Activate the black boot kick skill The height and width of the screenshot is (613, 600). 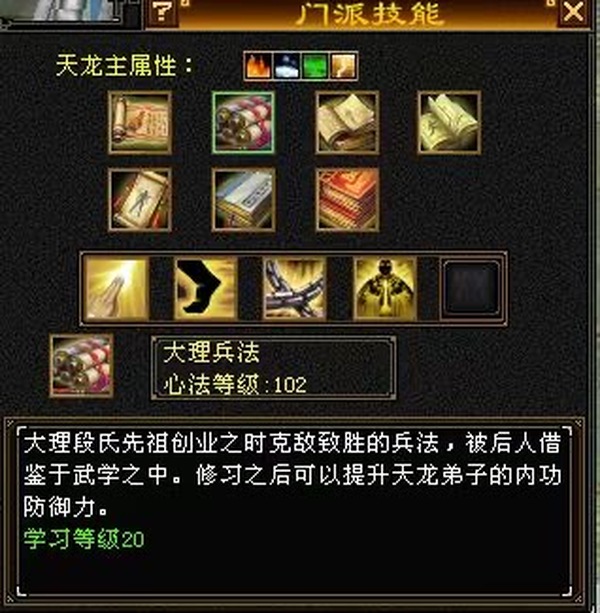coord(206,289)
